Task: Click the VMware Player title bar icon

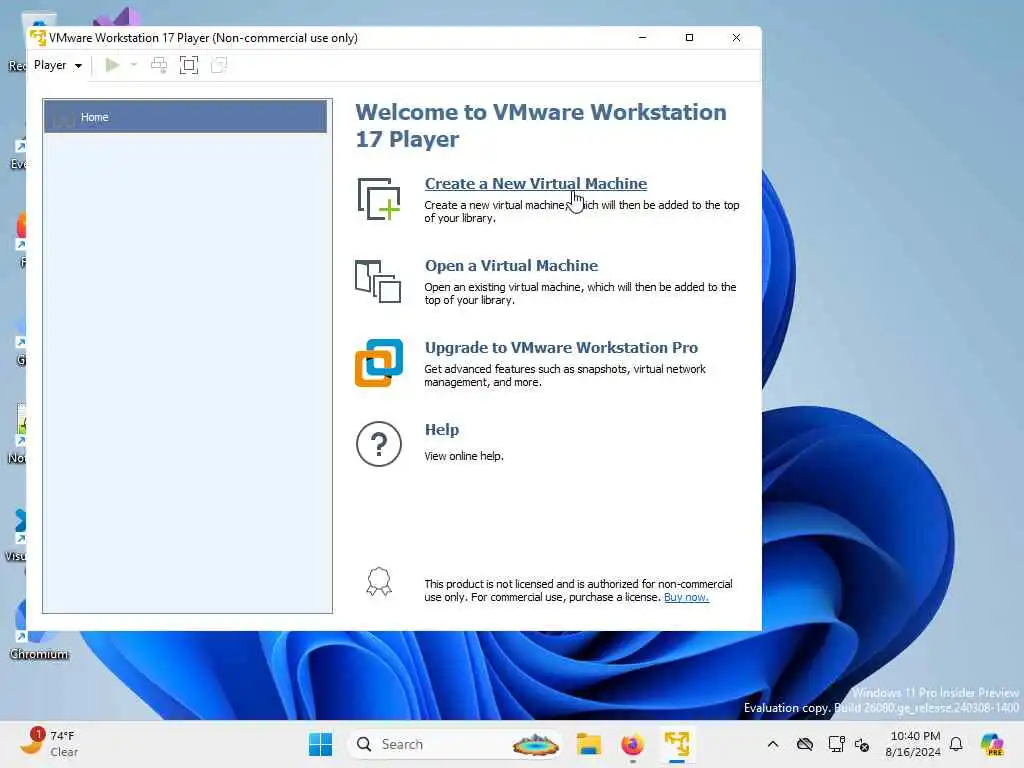Action: (x=38, y=38)
